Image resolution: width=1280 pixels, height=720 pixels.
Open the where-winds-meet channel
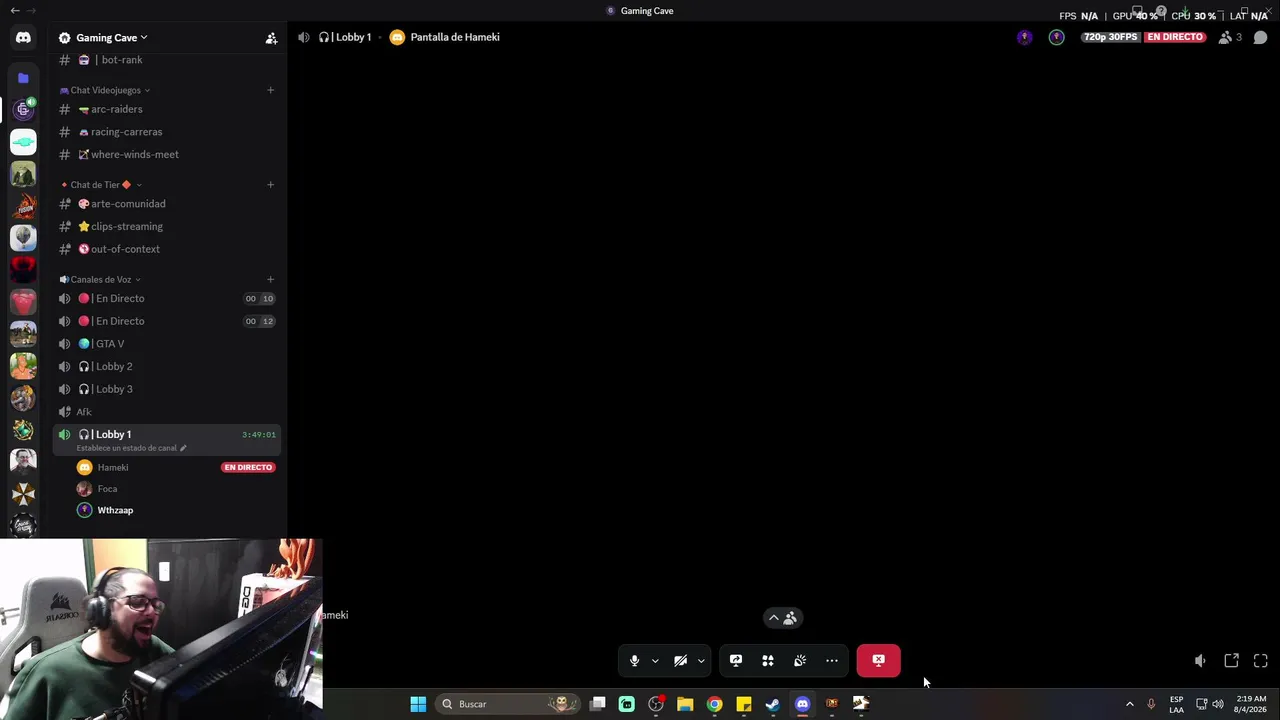point(167,155)
